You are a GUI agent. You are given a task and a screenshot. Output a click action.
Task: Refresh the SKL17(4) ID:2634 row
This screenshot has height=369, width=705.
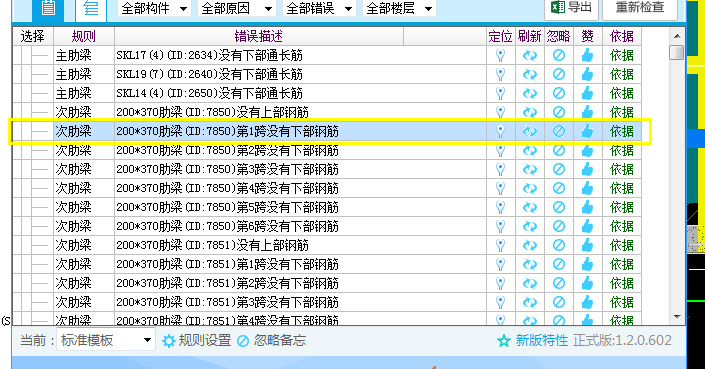(x=530, y=55)
